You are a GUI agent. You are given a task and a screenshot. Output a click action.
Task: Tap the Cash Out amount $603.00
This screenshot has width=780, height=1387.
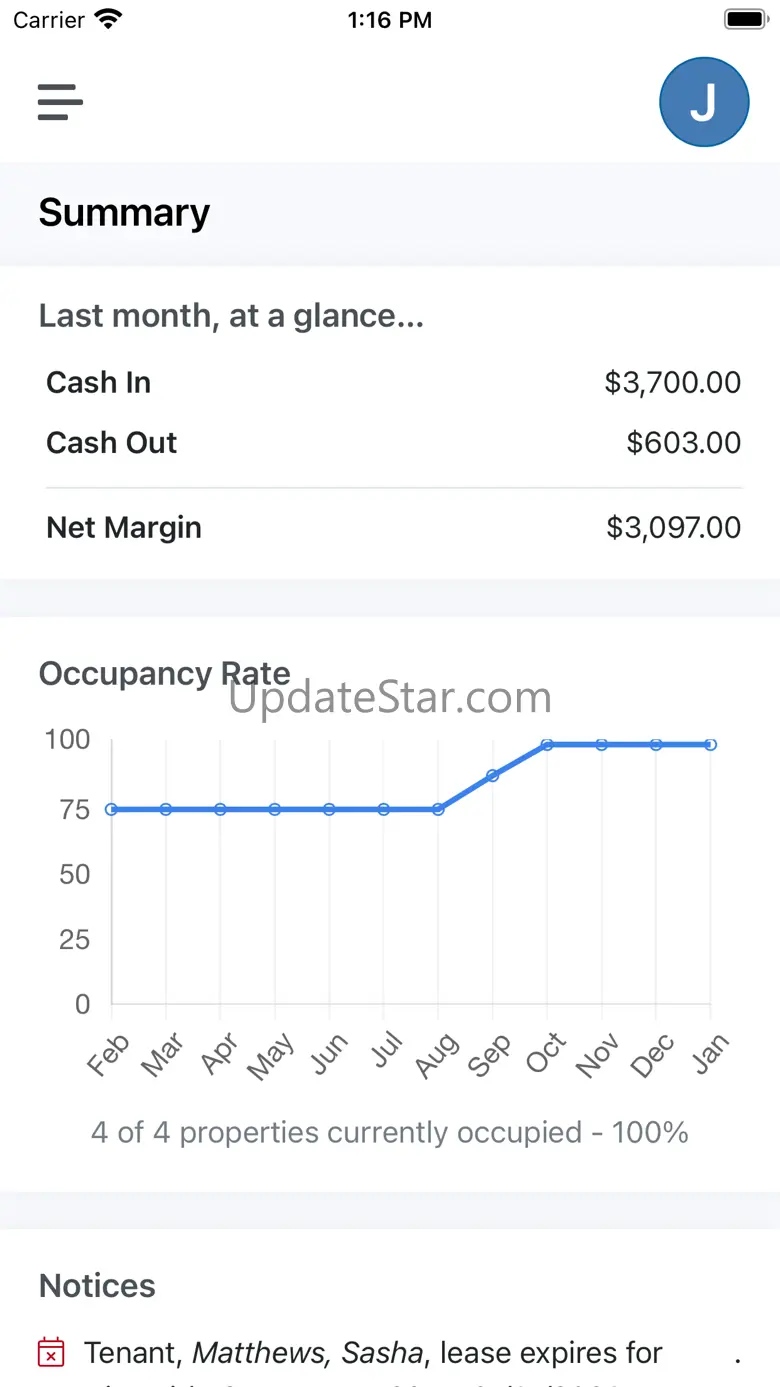pos(683,442)
